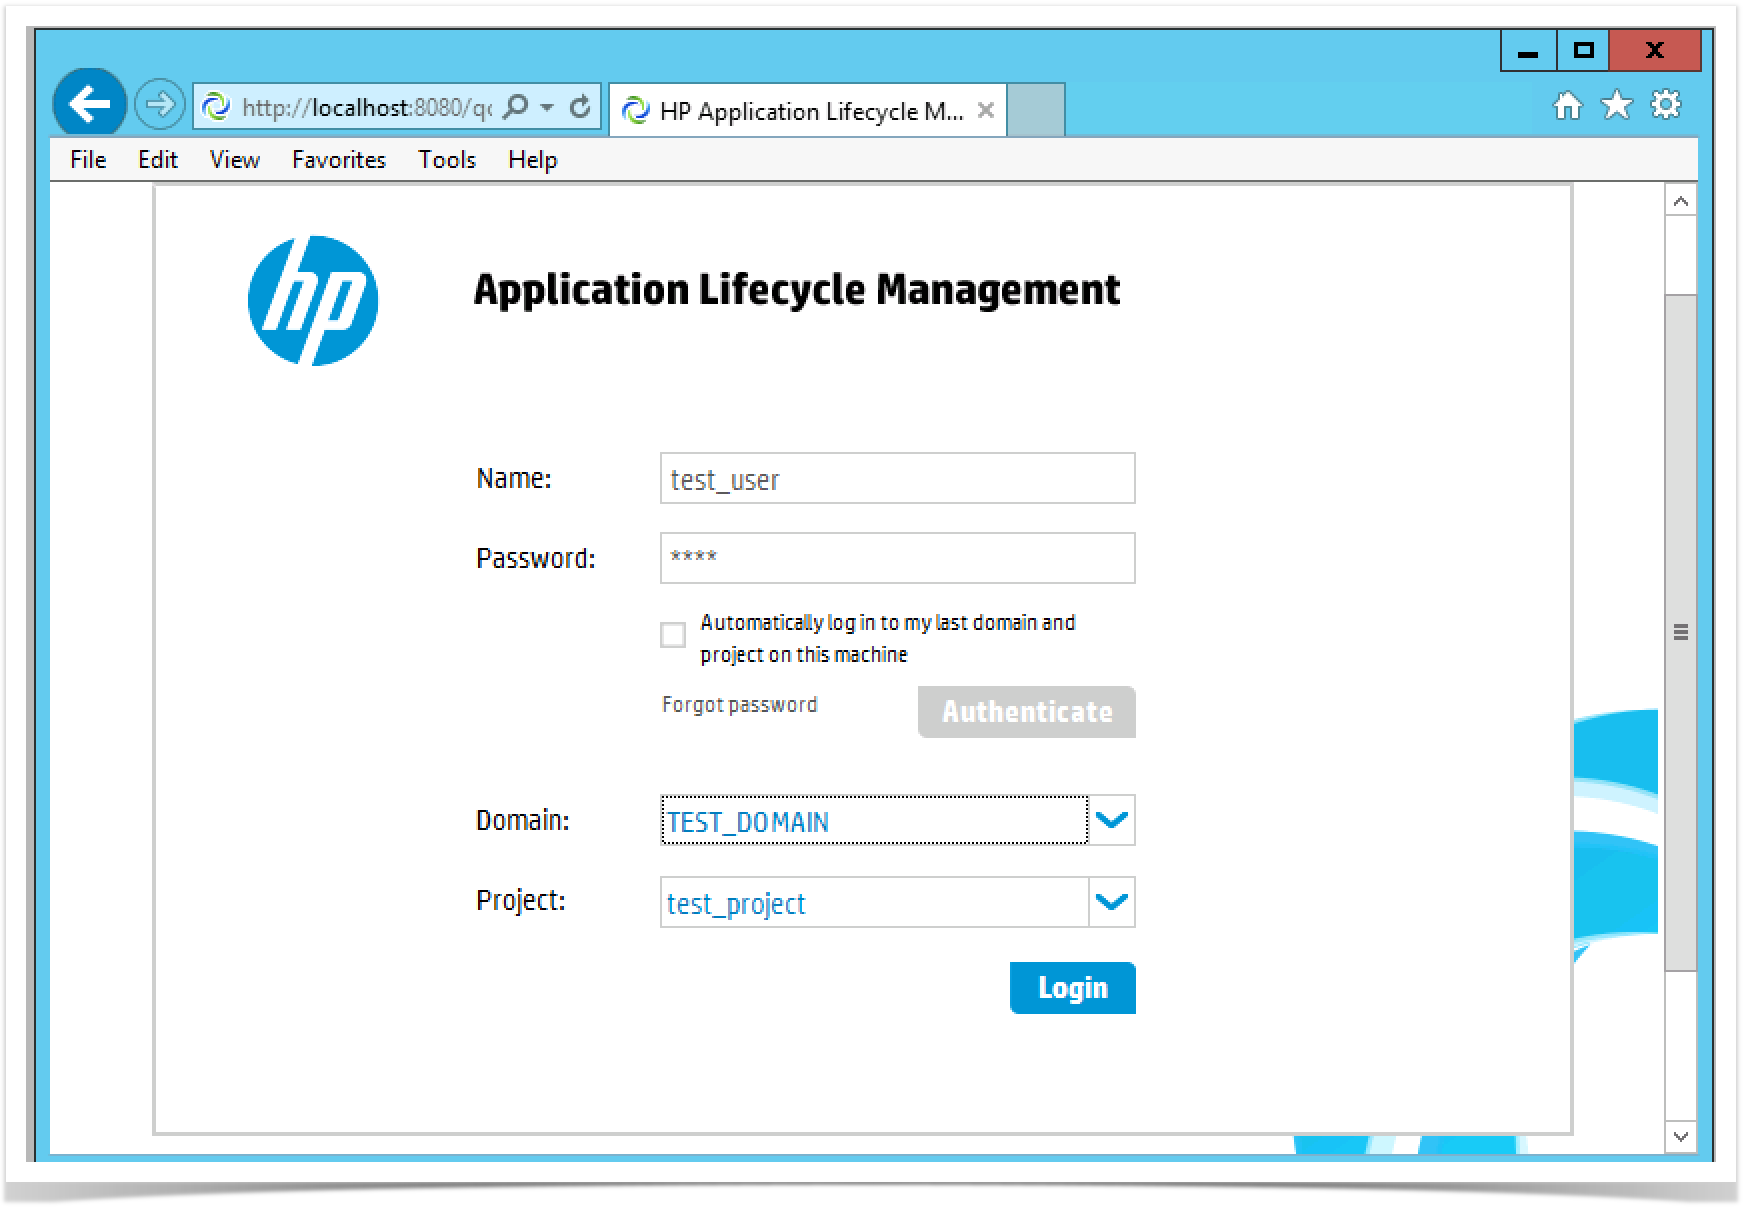1750x1211 pixels.
Task: Click the scrollbar up arrow
Action: pyautogui.click(x=1681, y=201)
